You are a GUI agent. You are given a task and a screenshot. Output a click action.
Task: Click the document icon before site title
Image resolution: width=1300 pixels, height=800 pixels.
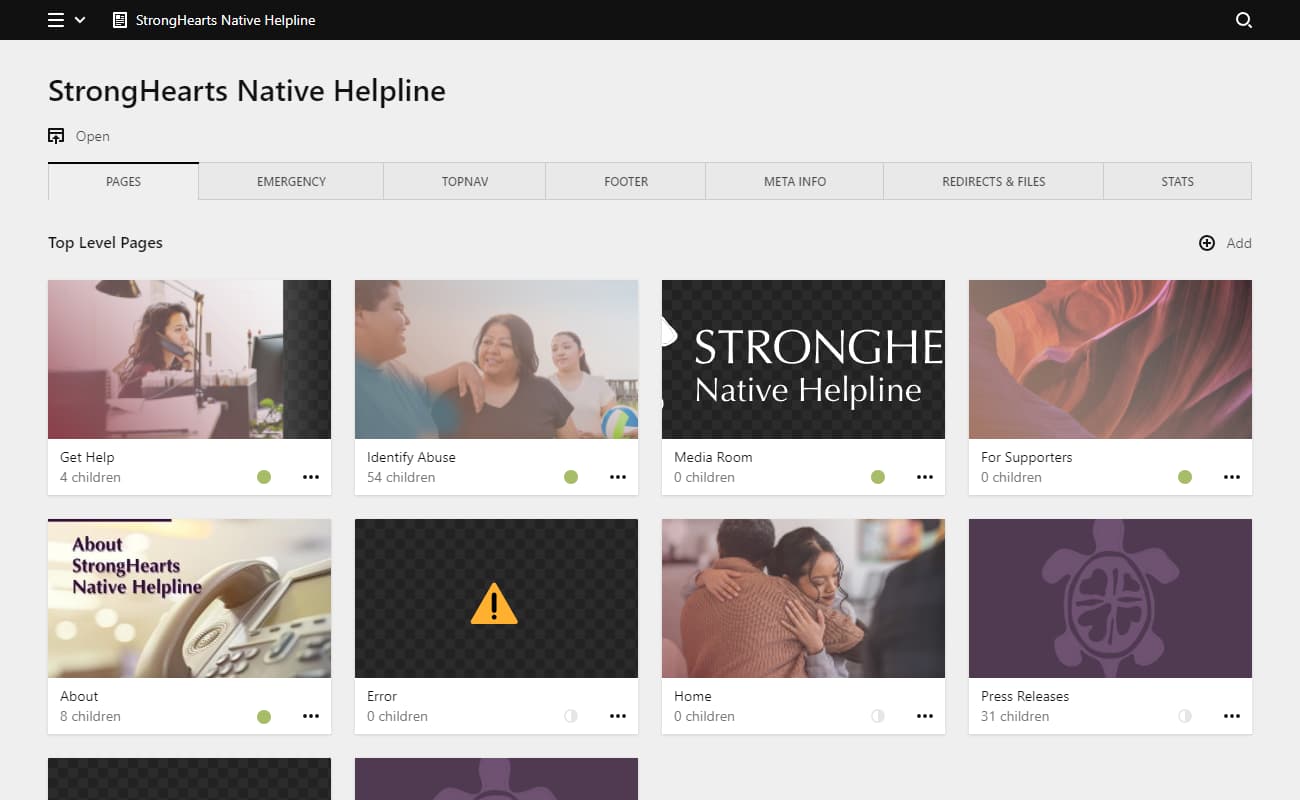tap(120, 20)
